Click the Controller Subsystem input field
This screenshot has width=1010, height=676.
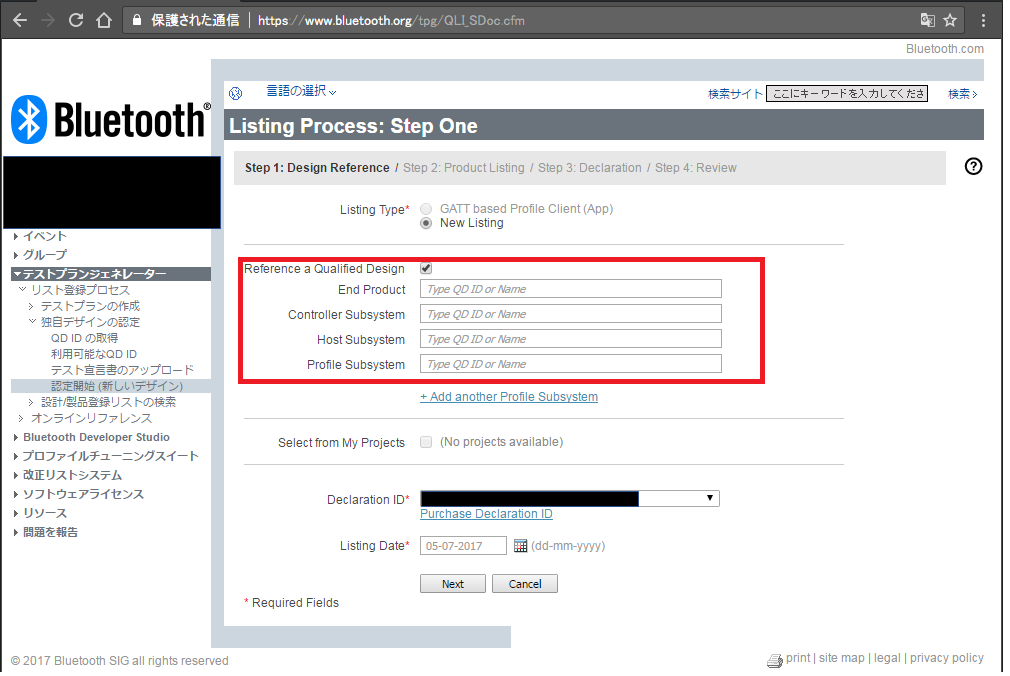(x=571, y=314)
